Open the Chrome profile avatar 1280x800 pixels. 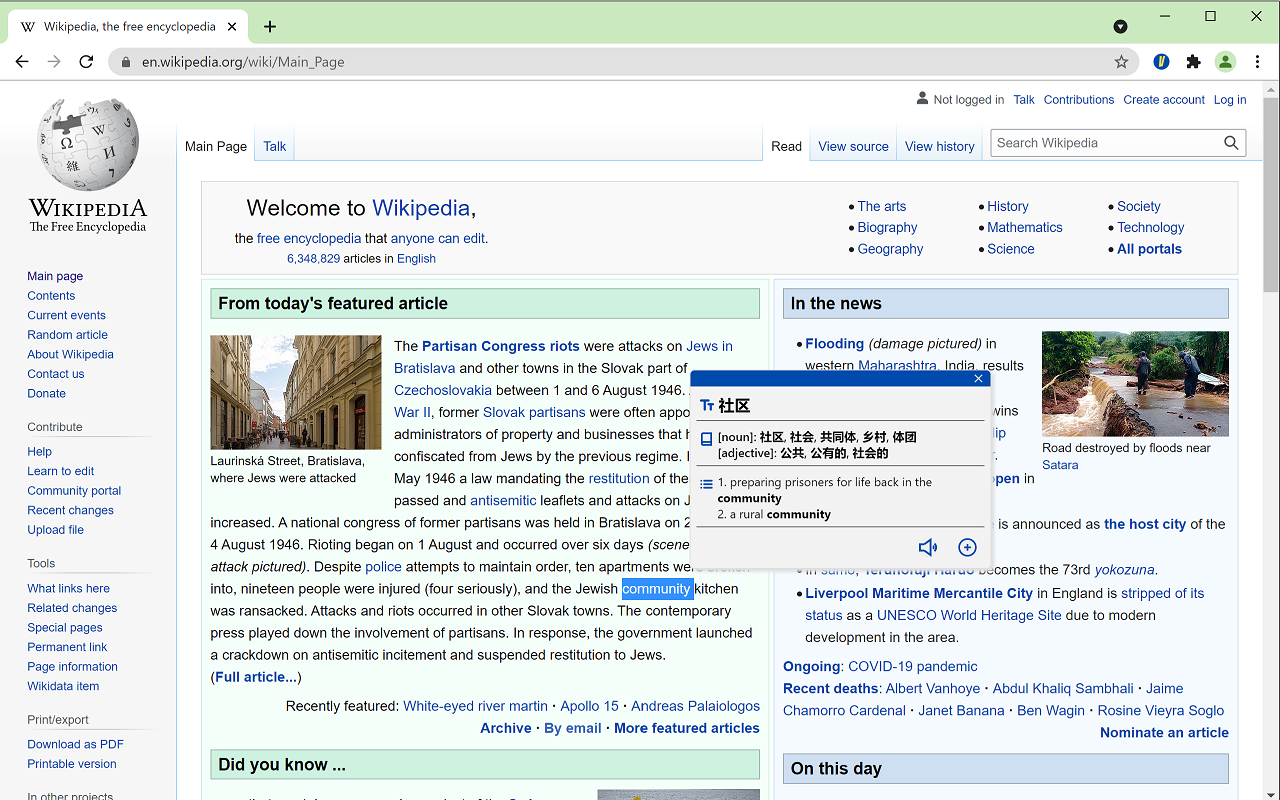click(x=1225, y=62)
